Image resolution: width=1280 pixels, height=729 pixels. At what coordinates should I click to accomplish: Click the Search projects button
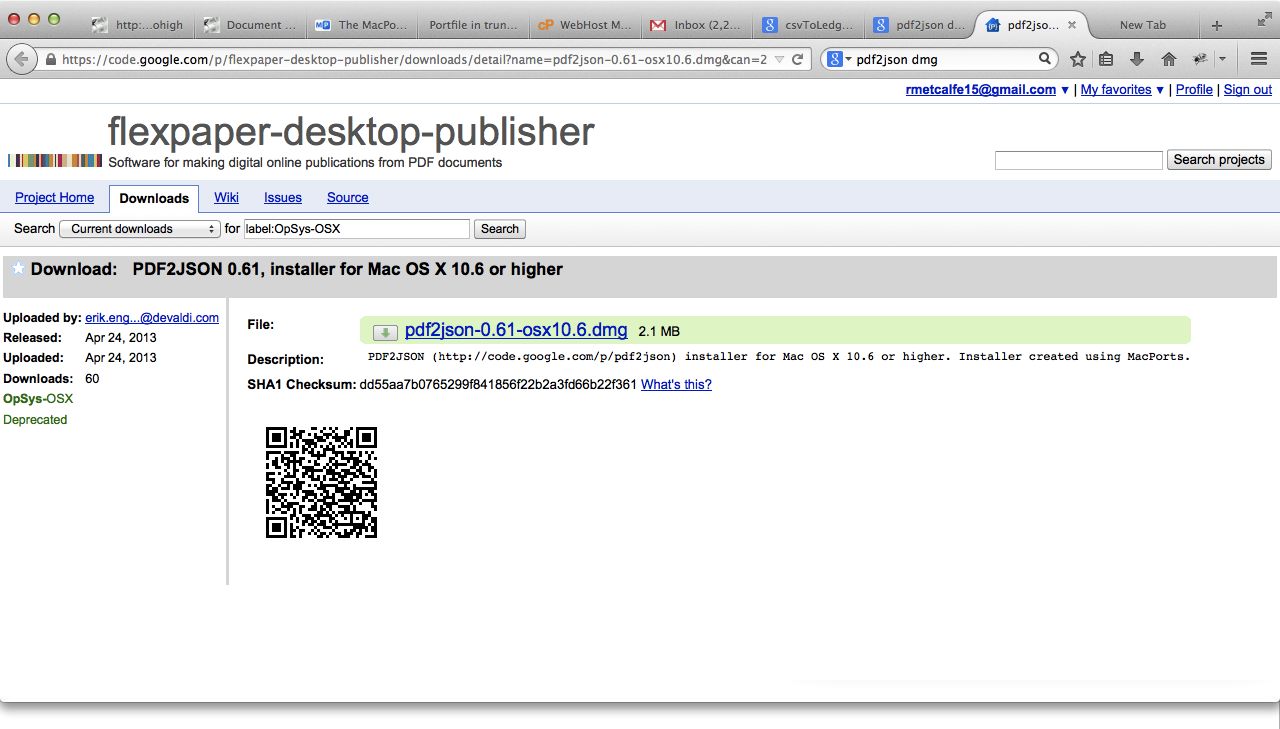[1219, 159]
